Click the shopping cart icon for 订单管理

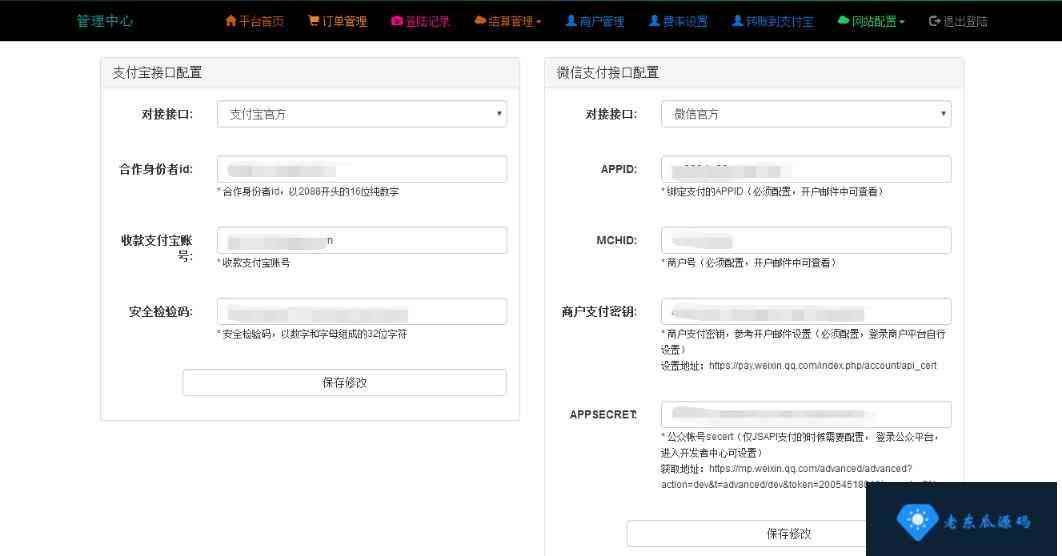coord(313,21)
